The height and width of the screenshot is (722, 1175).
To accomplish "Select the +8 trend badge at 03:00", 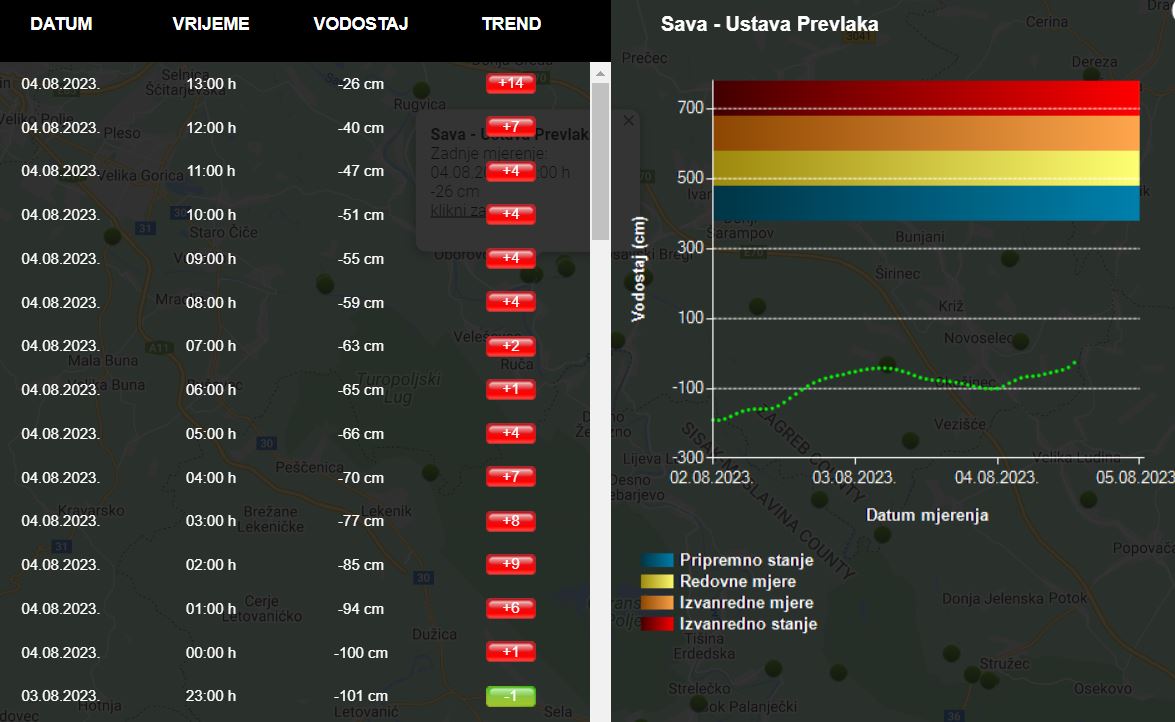I will point(511,521).
